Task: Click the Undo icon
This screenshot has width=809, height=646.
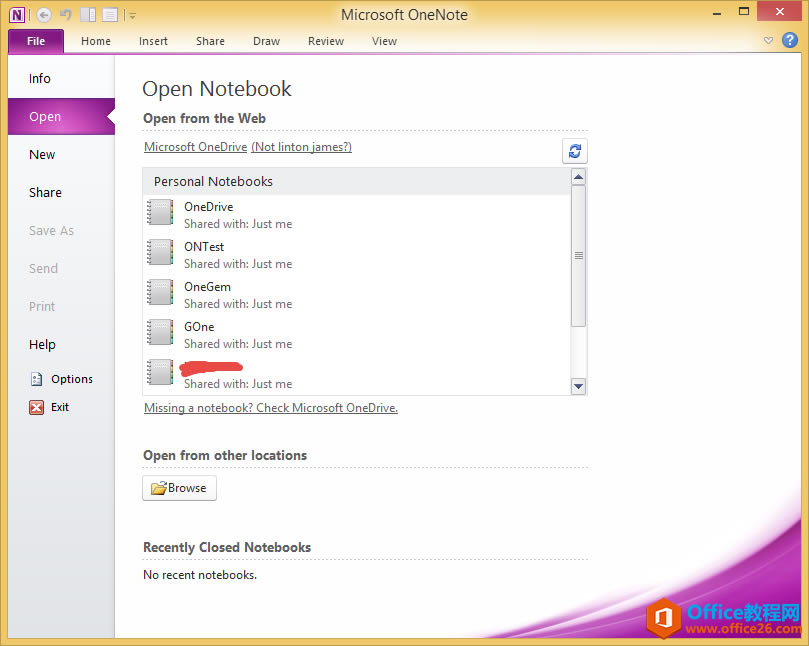Action: click(64, 14)
